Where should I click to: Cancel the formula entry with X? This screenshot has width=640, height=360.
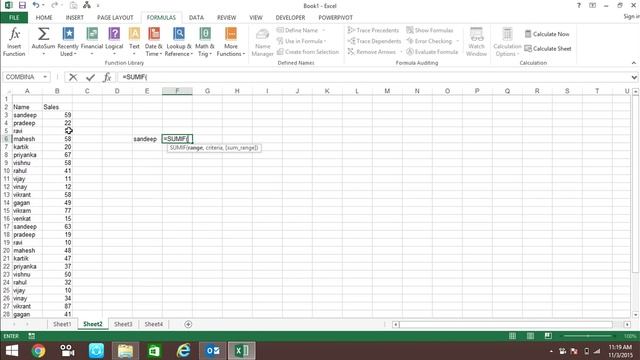pos(73,77)
